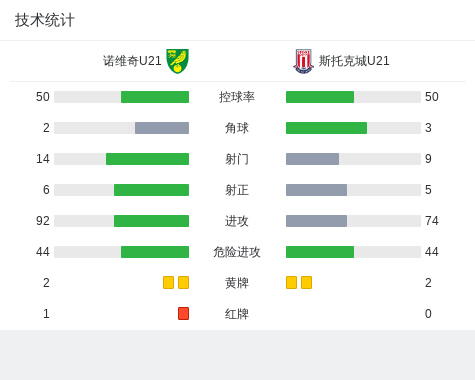Click Norwich's green shots bar showing 14
475x380 pixels.
point(147,159)
